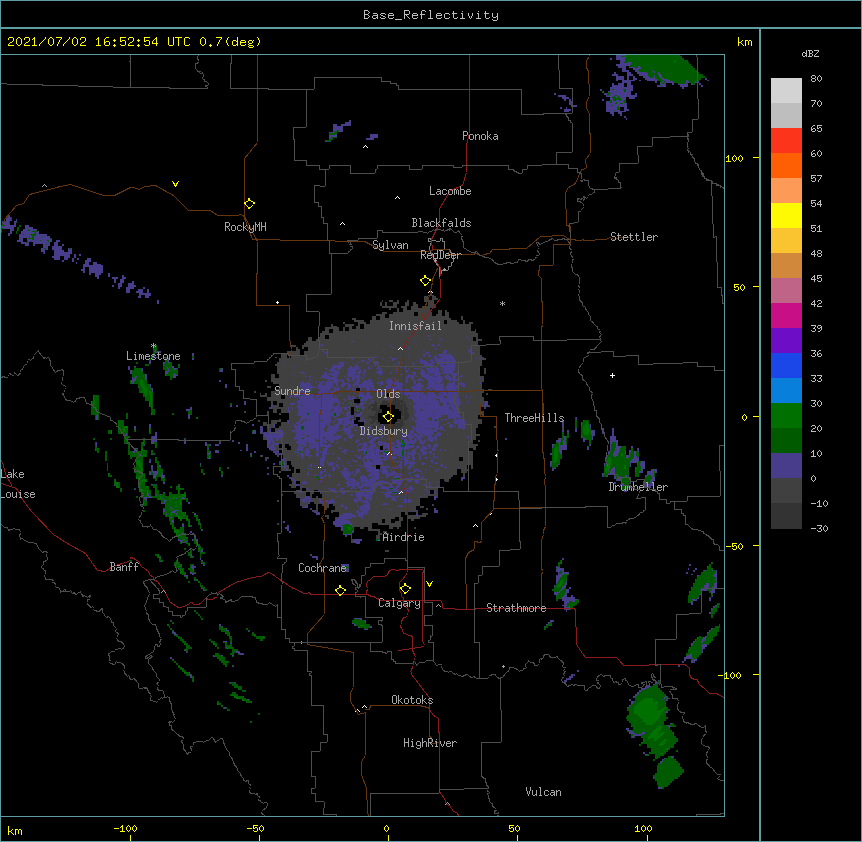
Task: Click the white plus marker north of Drumheller
Action: pos(612,375)
